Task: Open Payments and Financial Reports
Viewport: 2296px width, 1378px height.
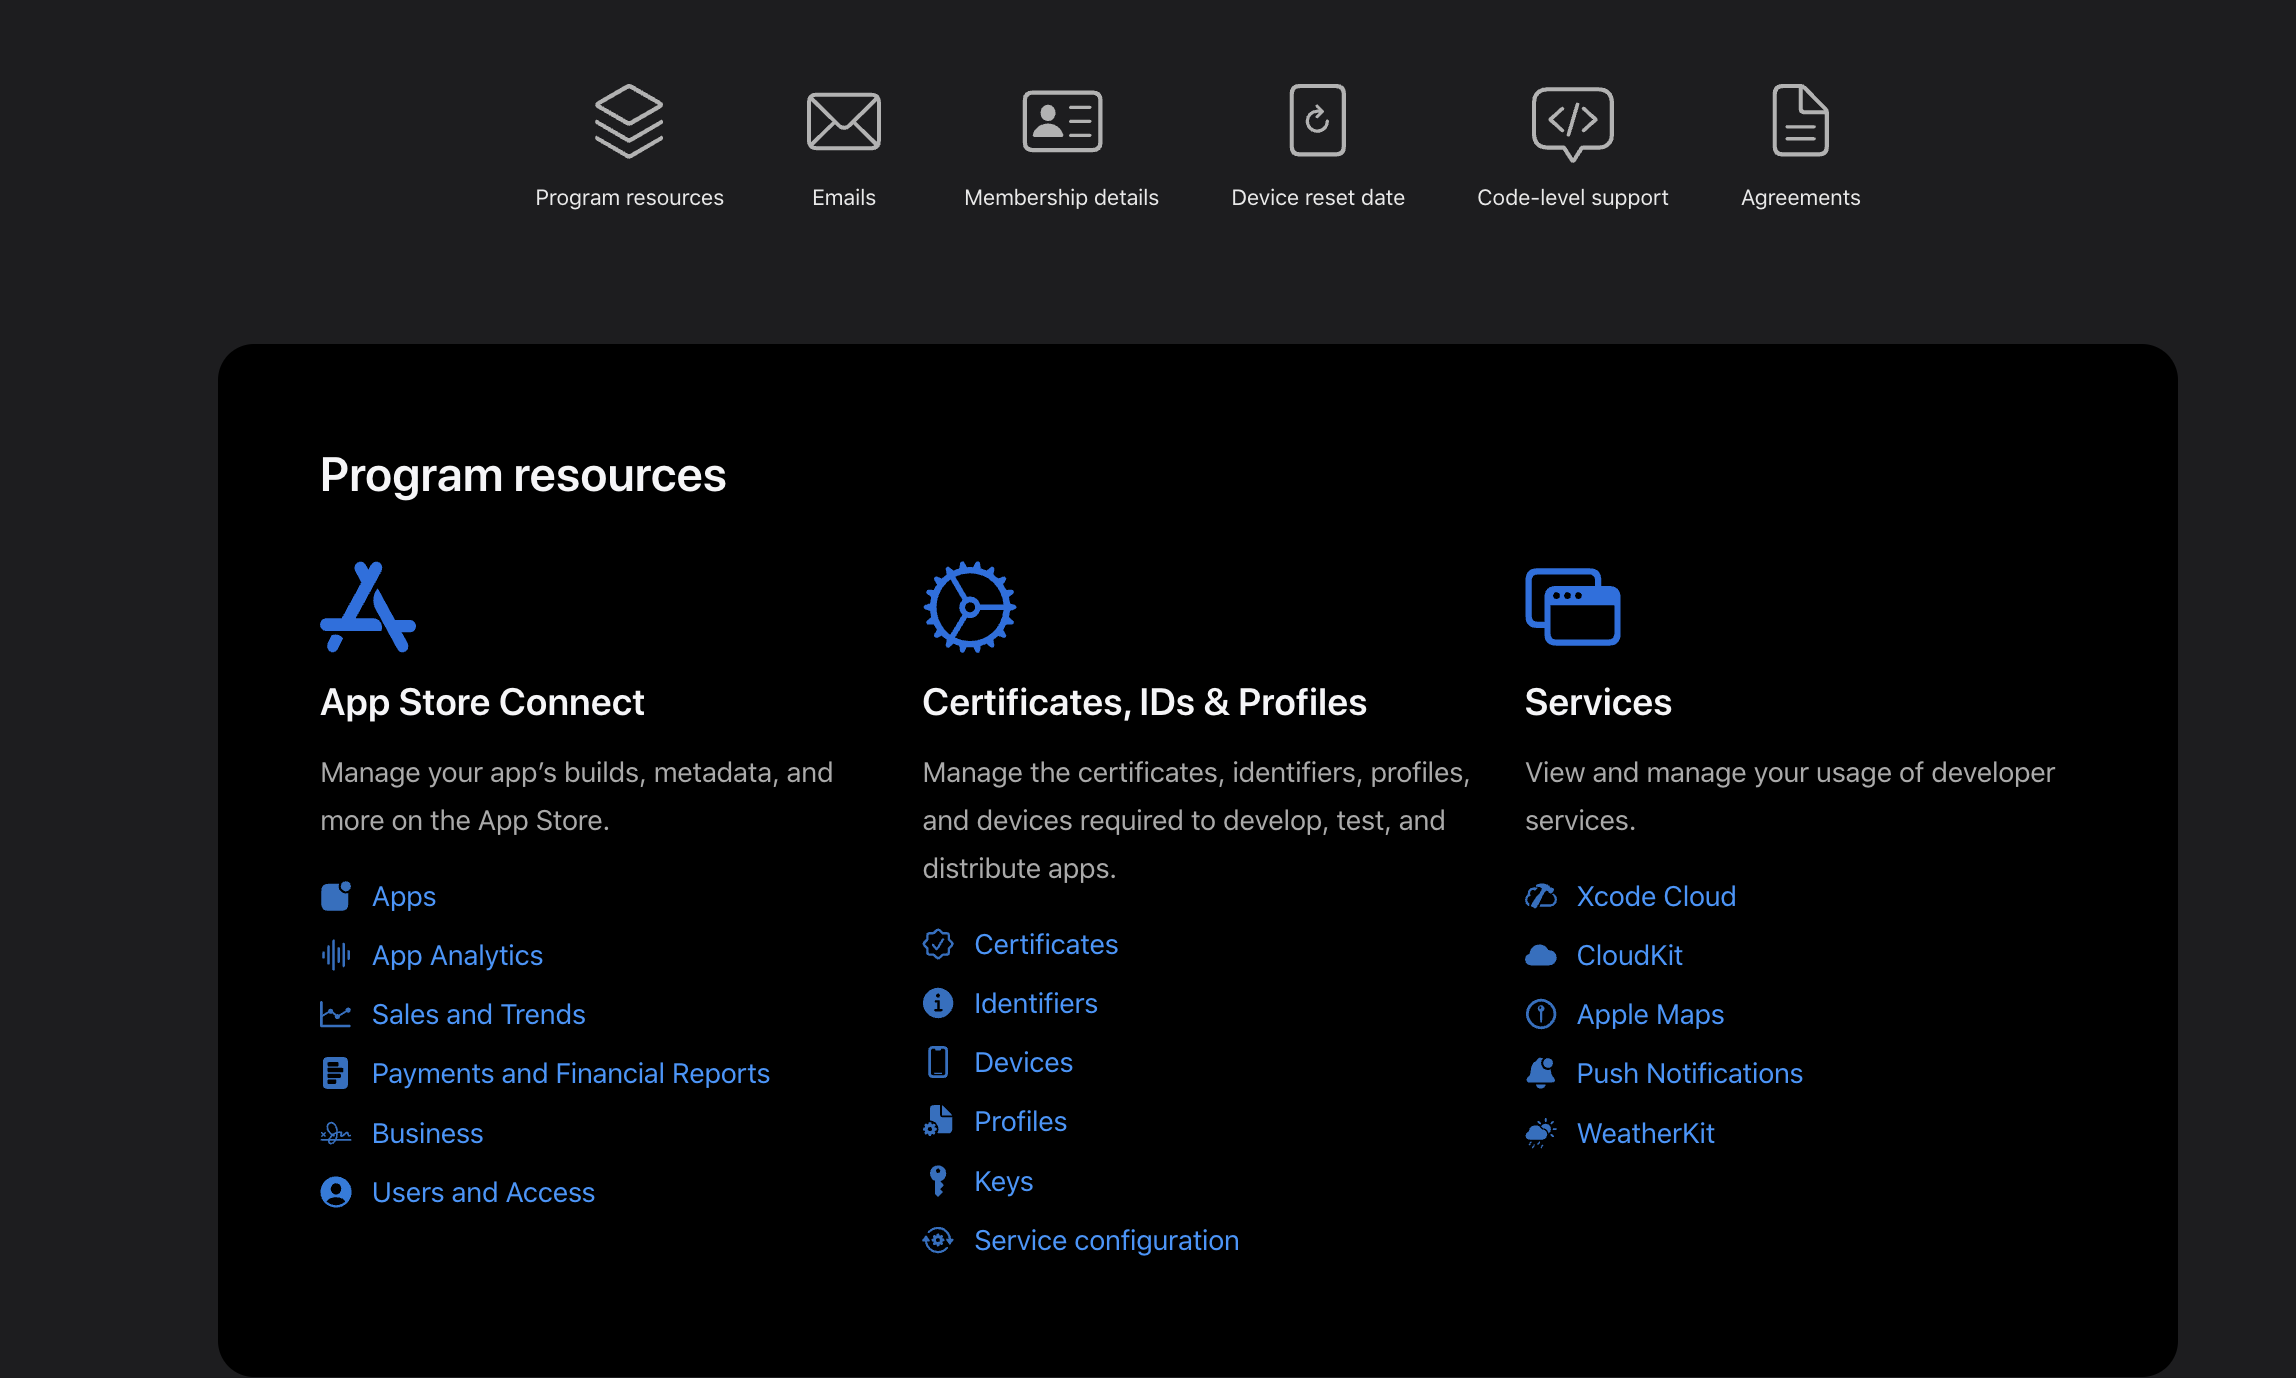Action: pyautogui.click(x=571, y=1073)
